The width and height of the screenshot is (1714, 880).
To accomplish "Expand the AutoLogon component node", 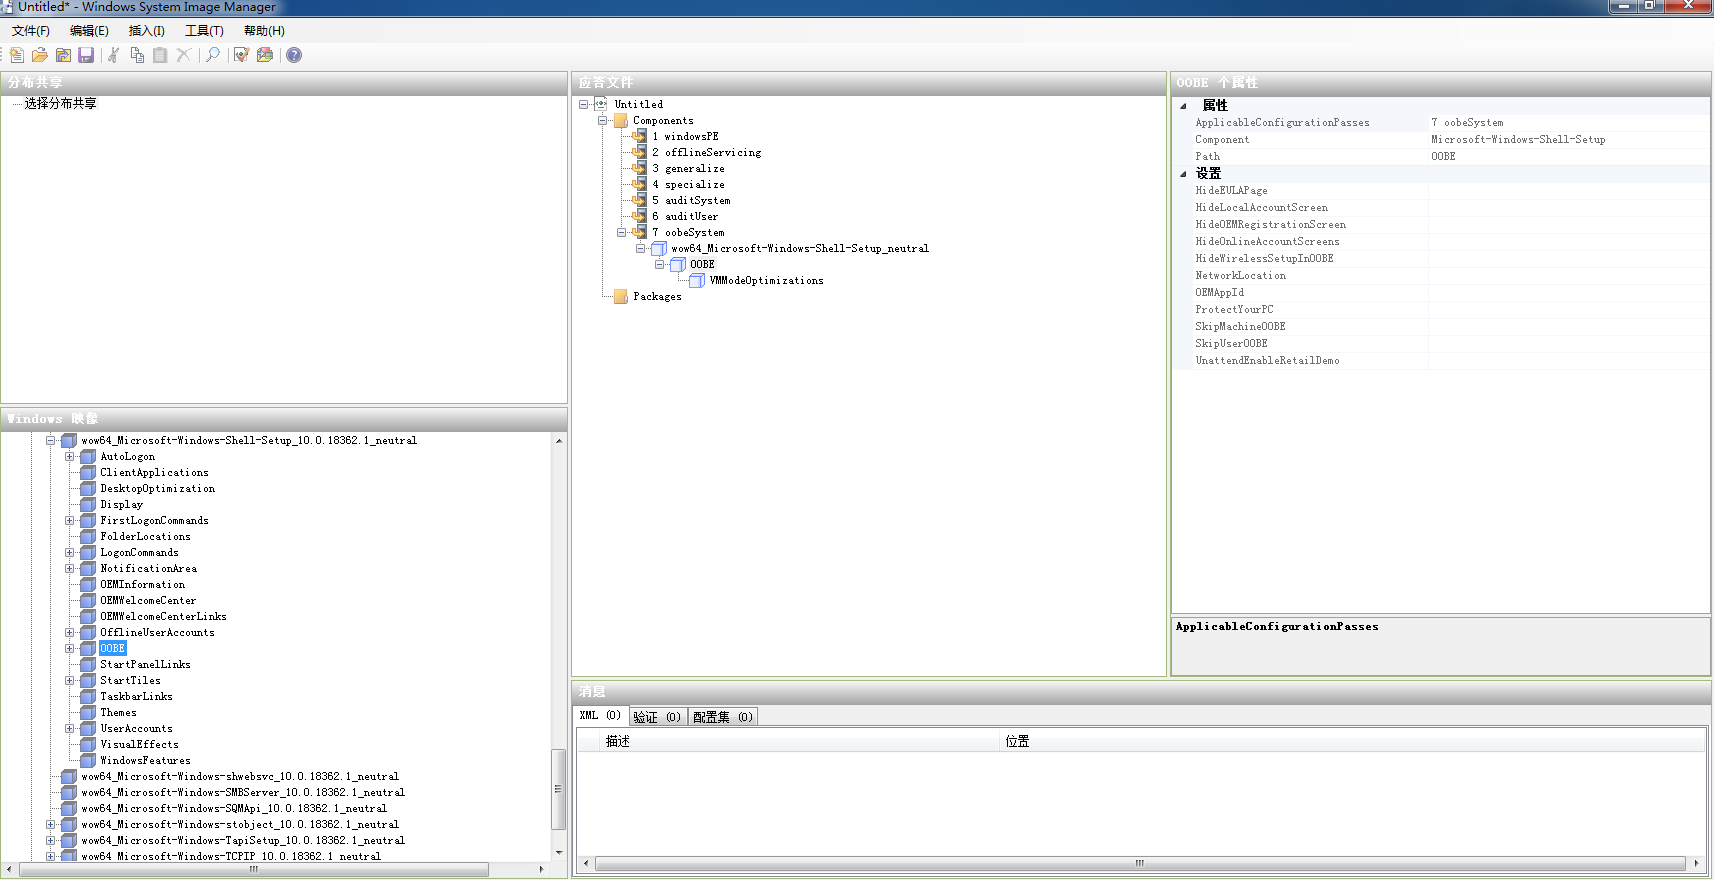I will pos(70,457).
